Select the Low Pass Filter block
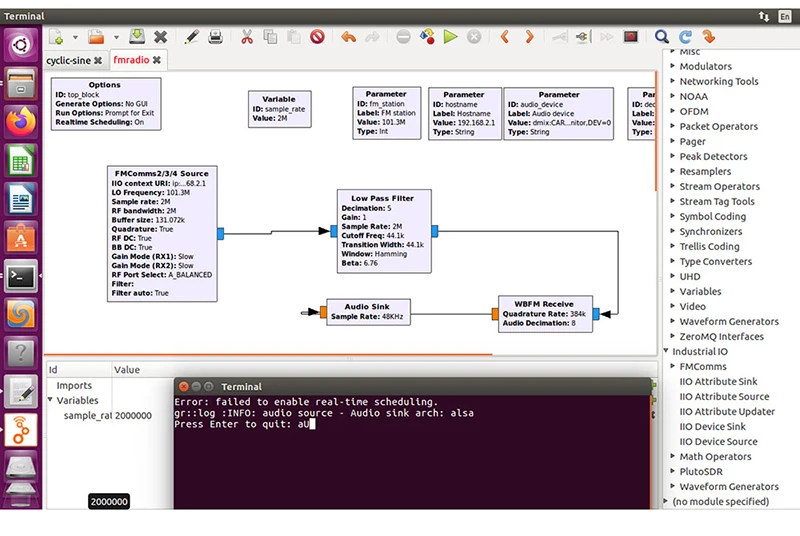Viewport: 800px width, 536px height. (x=384, y=231)
